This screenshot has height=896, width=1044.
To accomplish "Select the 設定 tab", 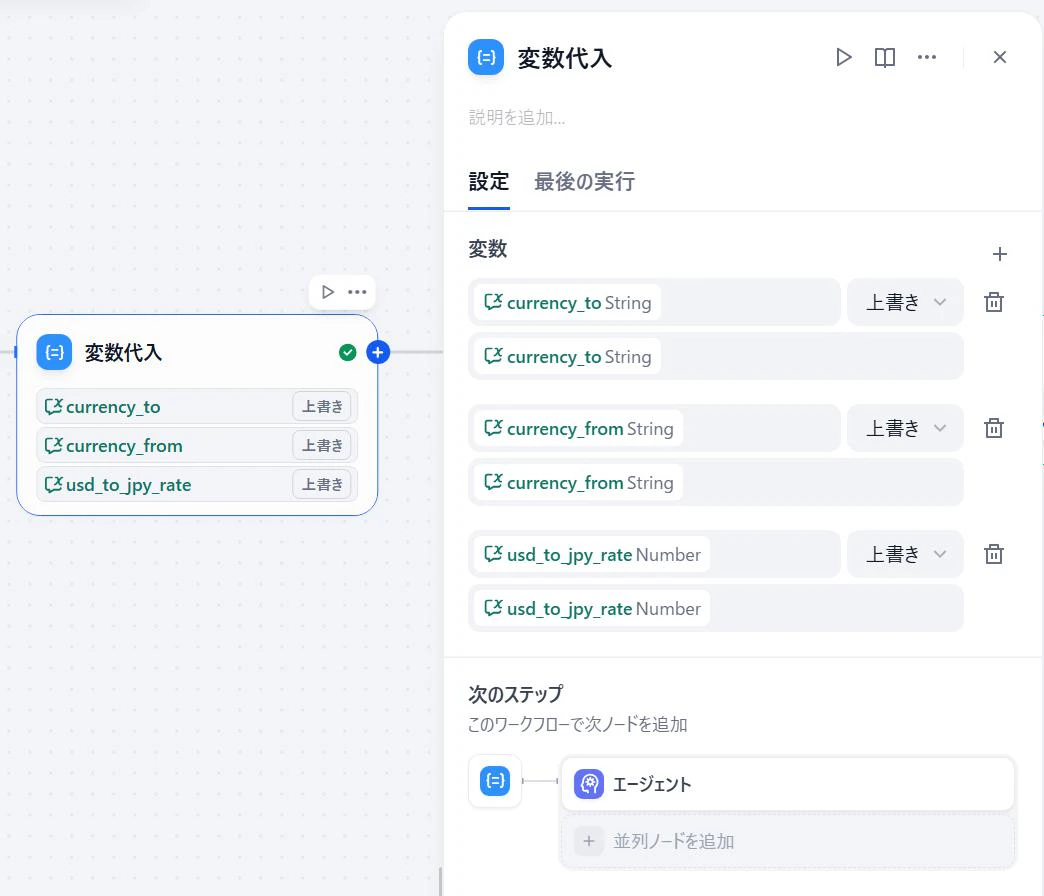I will (x=489, y=181).
